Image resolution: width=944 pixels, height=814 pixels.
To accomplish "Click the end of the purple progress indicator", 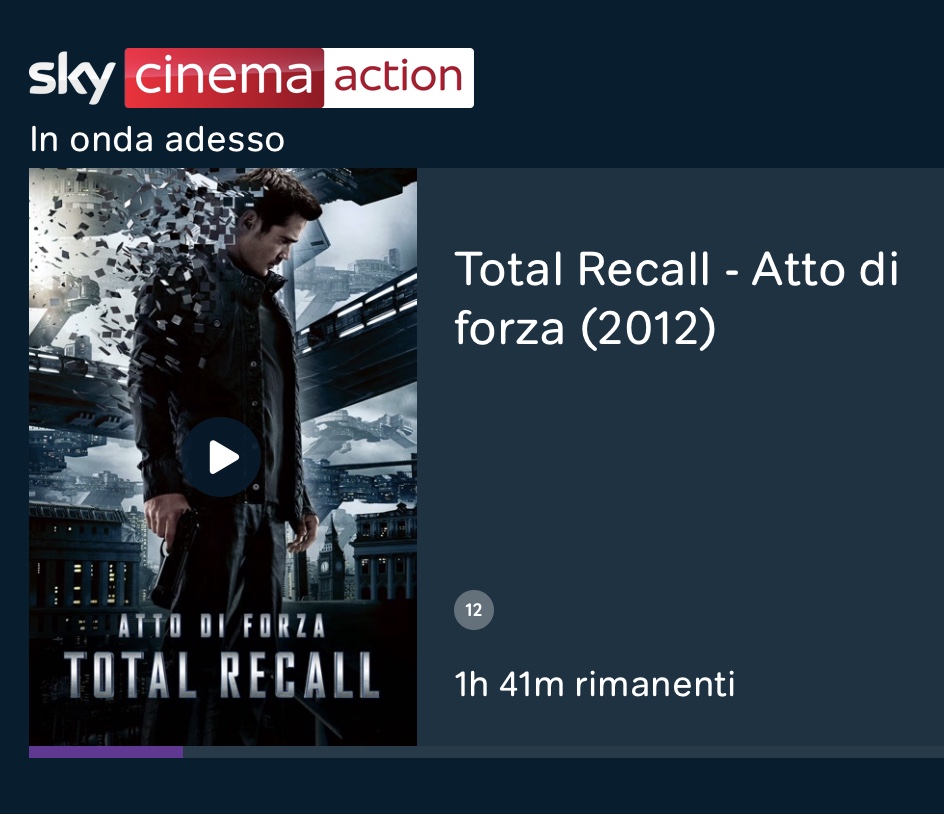I will (182, 752).
